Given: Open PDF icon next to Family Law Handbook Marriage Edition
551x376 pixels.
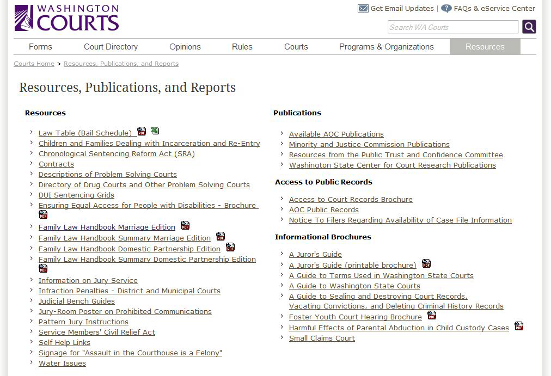Looking at the screenshot, I should pyautogui.click(x=185, y=225).
